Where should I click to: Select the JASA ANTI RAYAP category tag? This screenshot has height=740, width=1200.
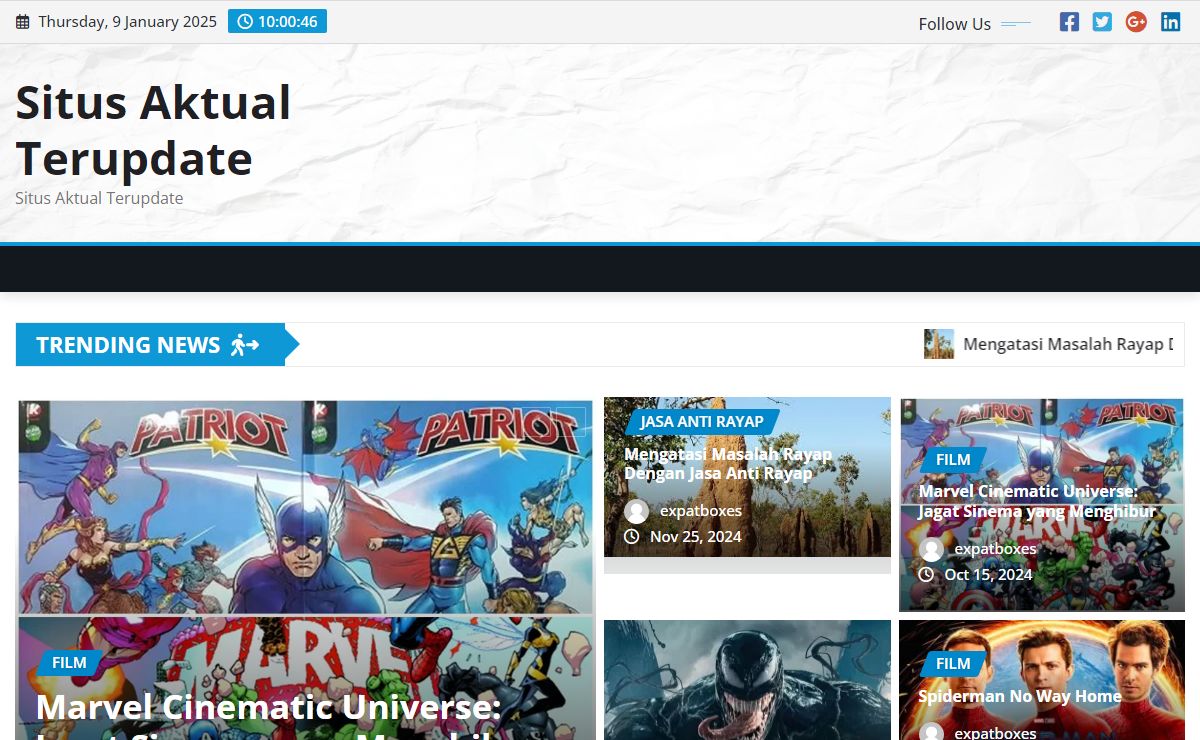point(701,421)
